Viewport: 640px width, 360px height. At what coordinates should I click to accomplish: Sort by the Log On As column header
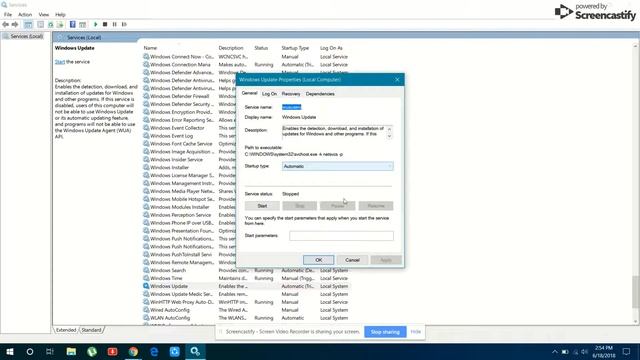click(x=331, y=48)
